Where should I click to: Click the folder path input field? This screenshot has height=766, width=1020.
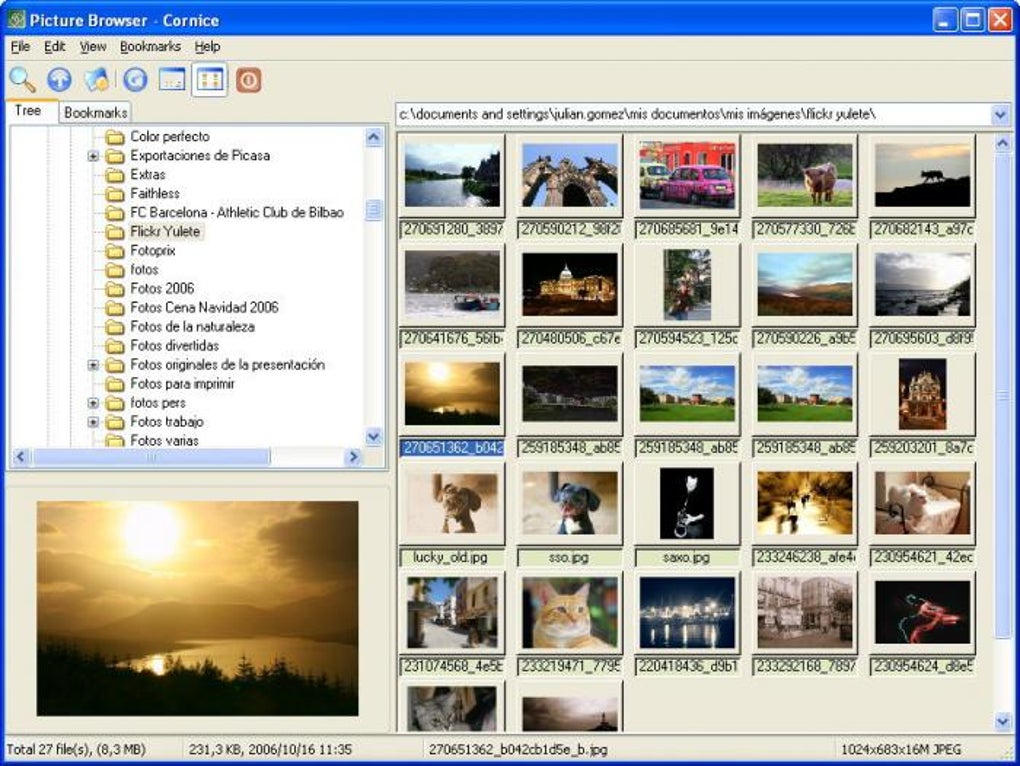click(693, 114)
